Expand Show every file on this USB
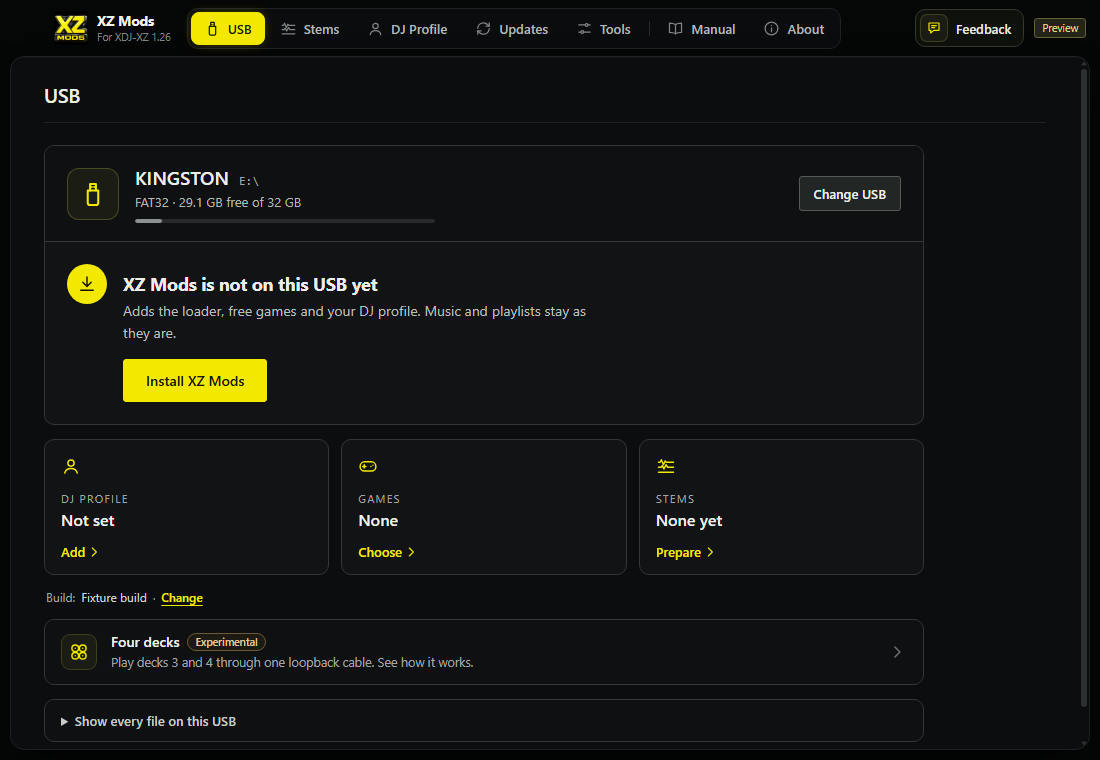This screenshot has width=1100, height=760. (483, 721)
